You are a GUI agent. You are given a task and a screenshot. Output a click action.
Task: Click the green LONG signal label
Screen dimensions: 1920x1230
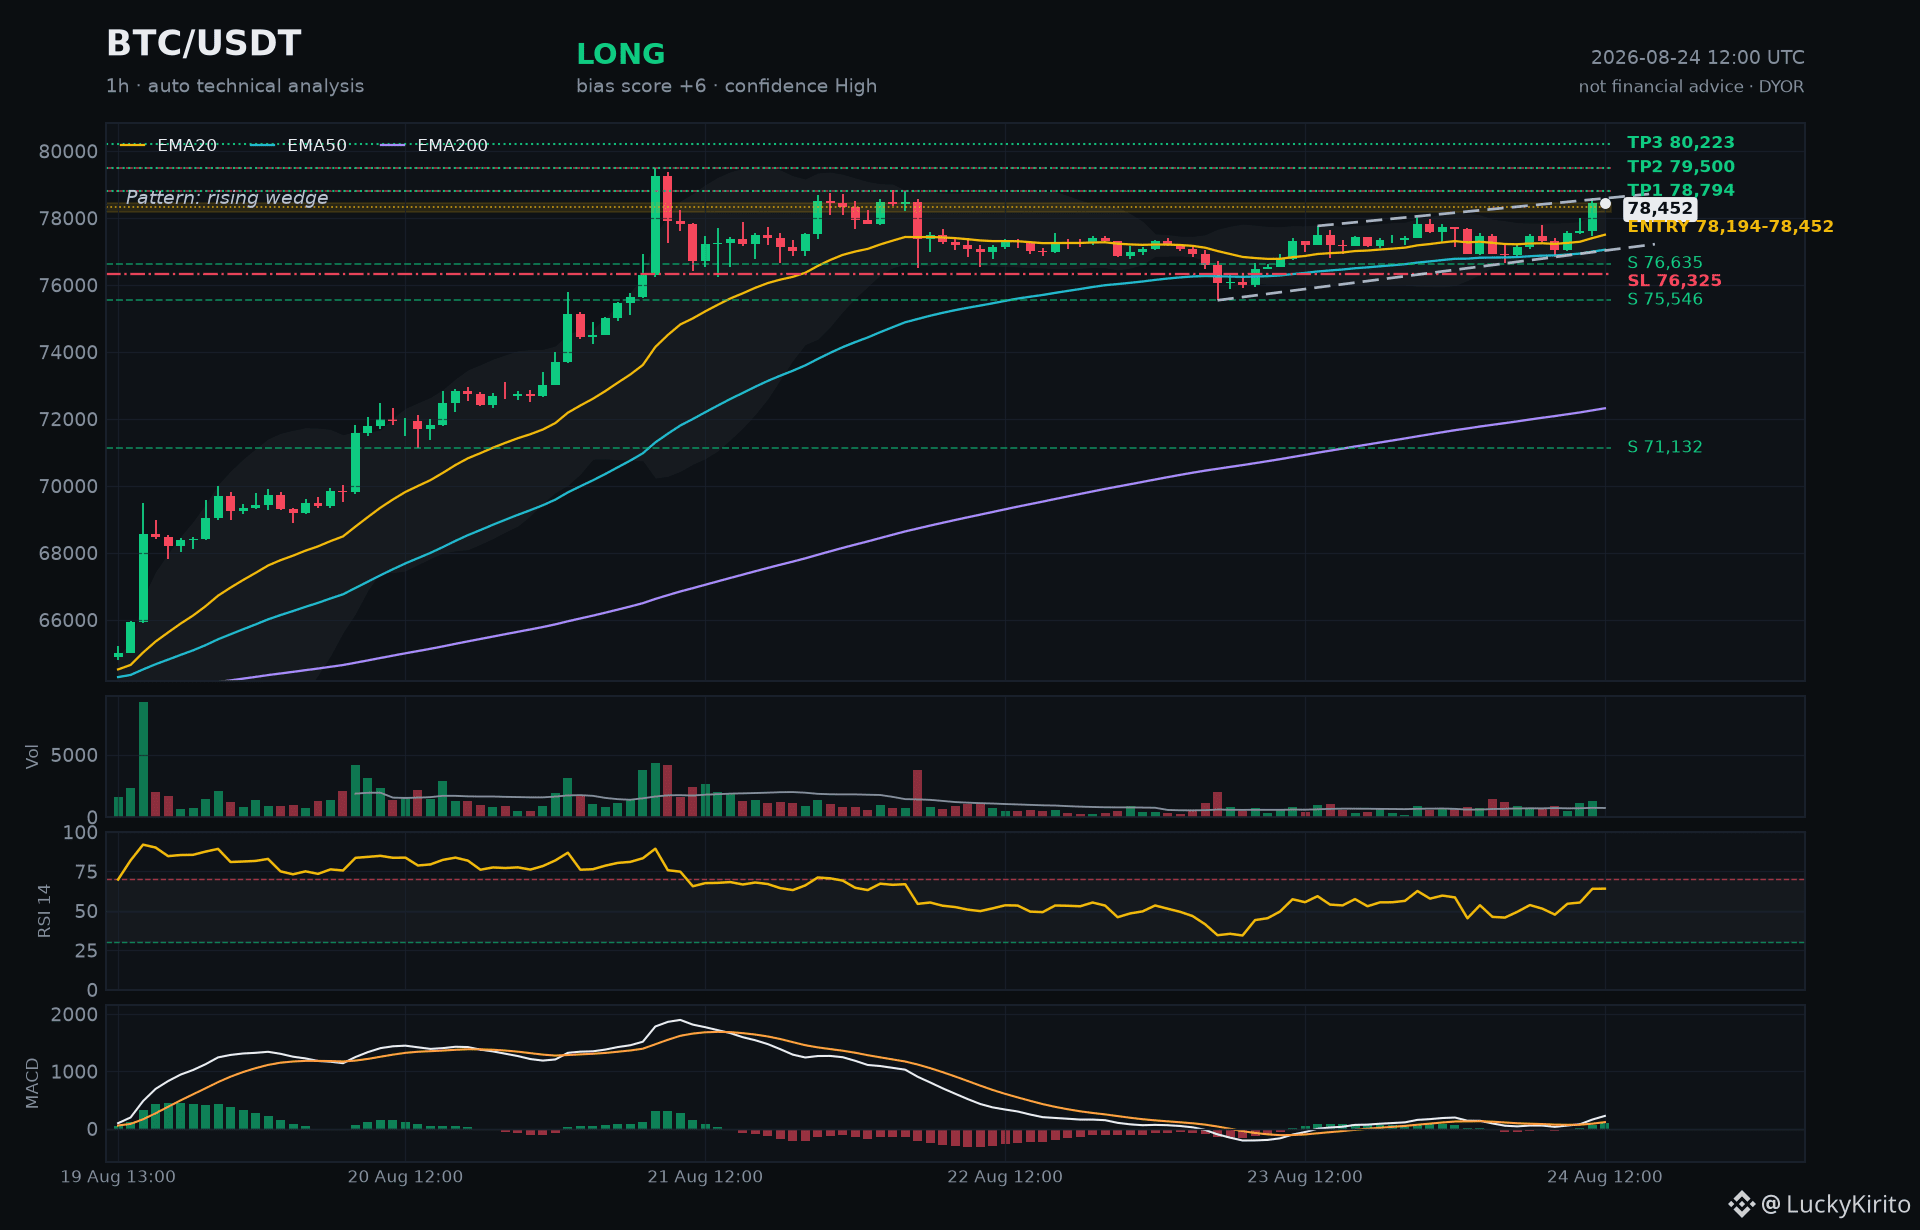click(621, 54)
